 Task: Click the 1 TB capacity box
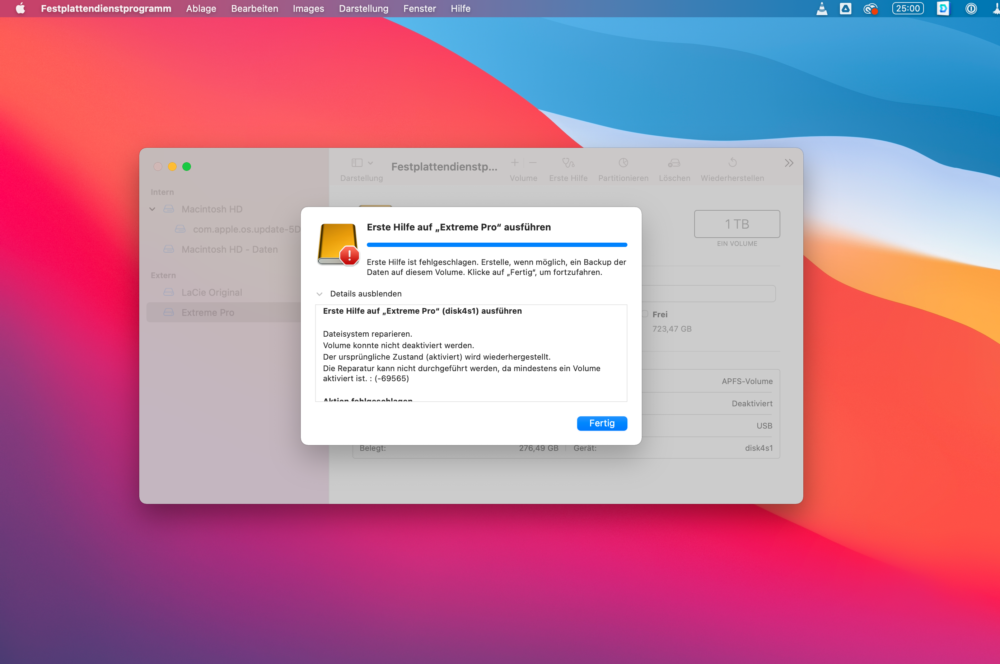(737, 224)
